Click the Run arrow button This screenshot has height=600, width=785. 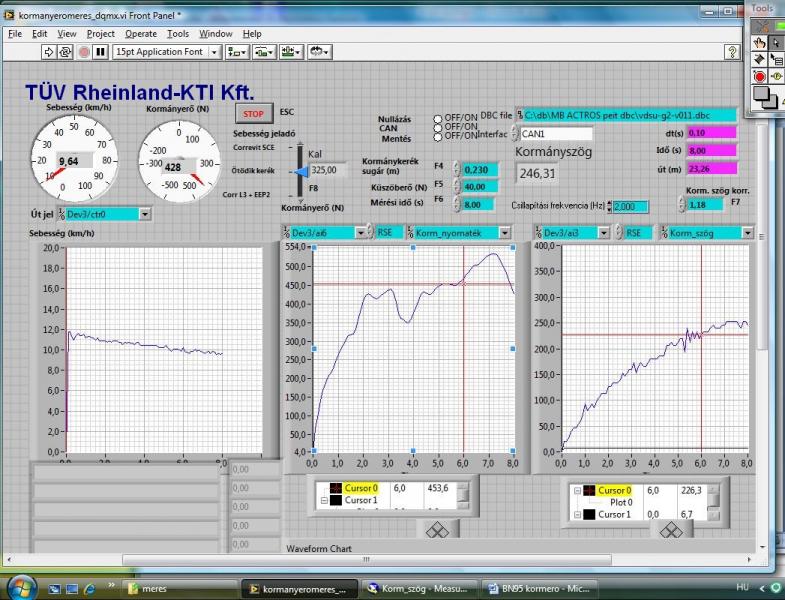pyautogui.click(x=49, y=52)
